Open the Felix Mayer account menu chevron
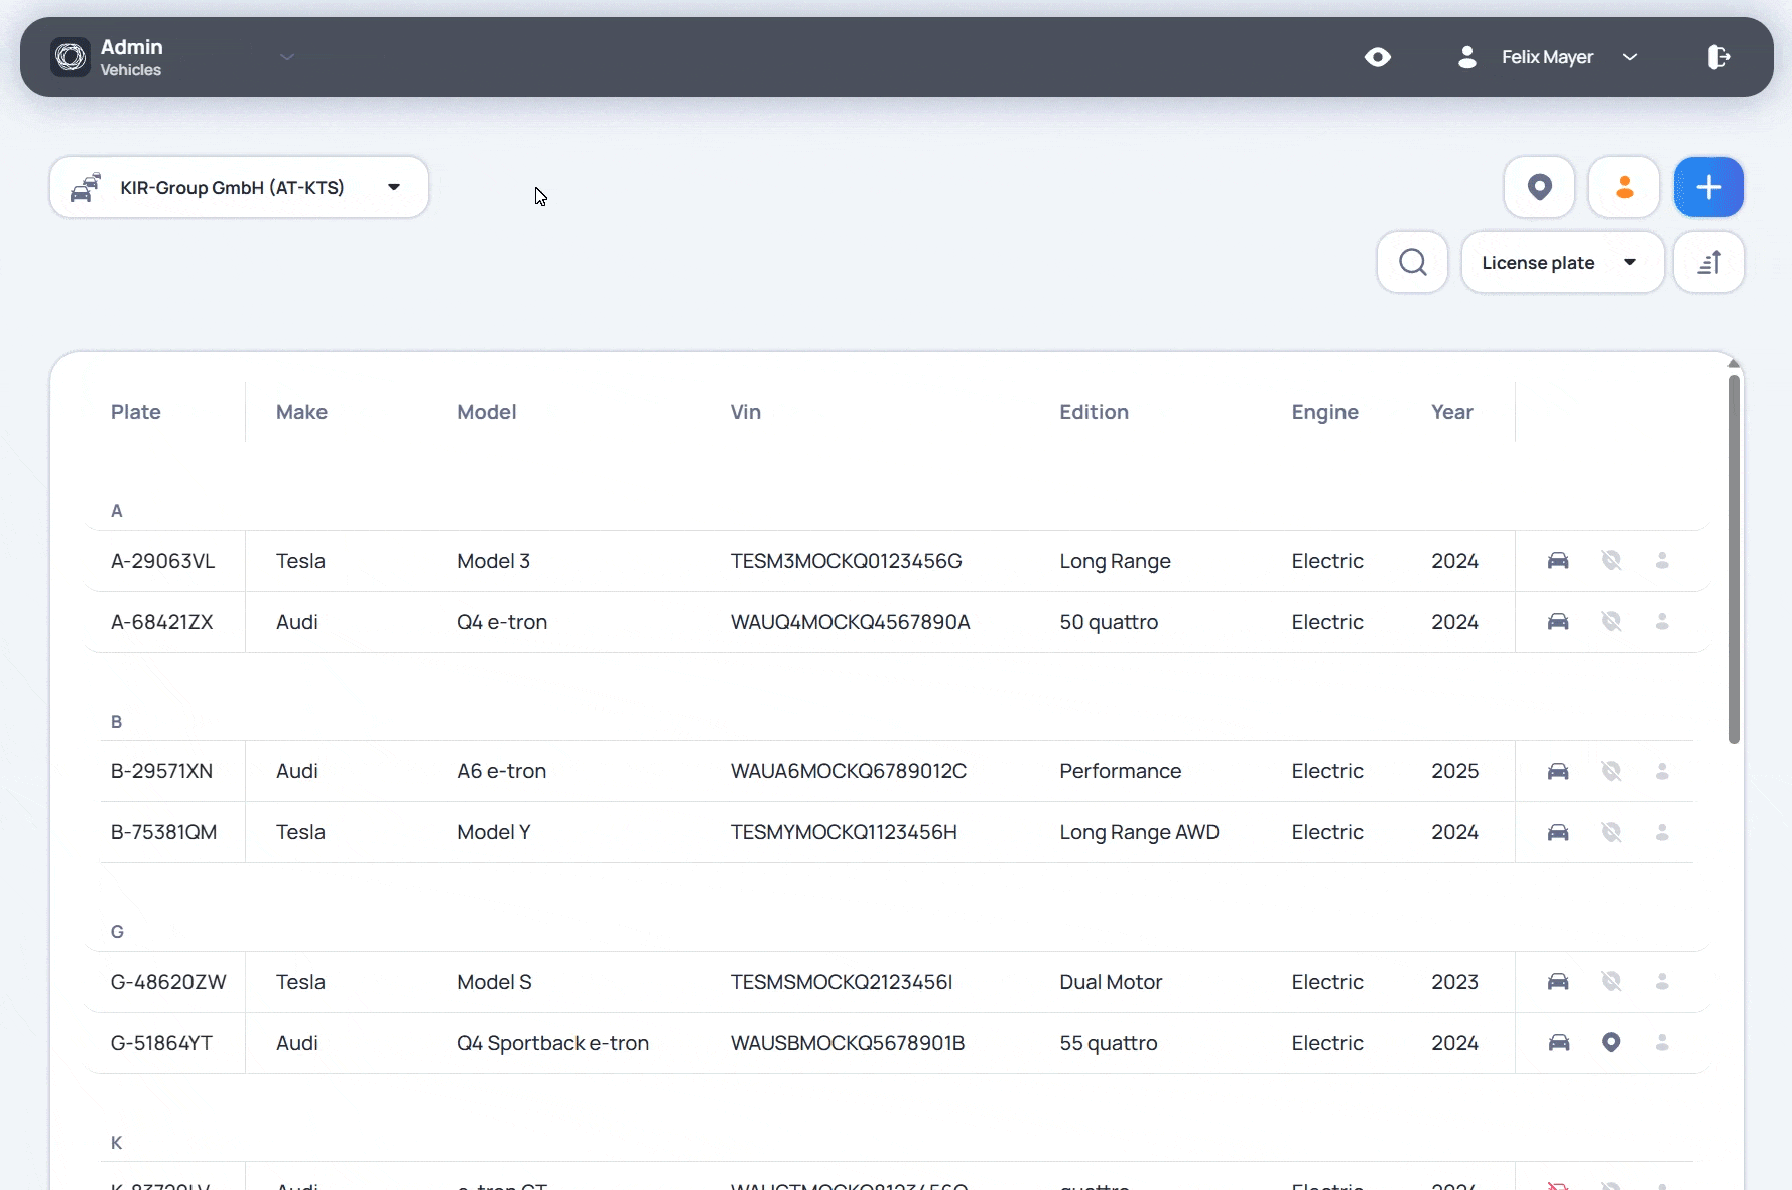The height and width of the screenshot is (1190, 1792). pyautogui.click(x=1630, y=57)
